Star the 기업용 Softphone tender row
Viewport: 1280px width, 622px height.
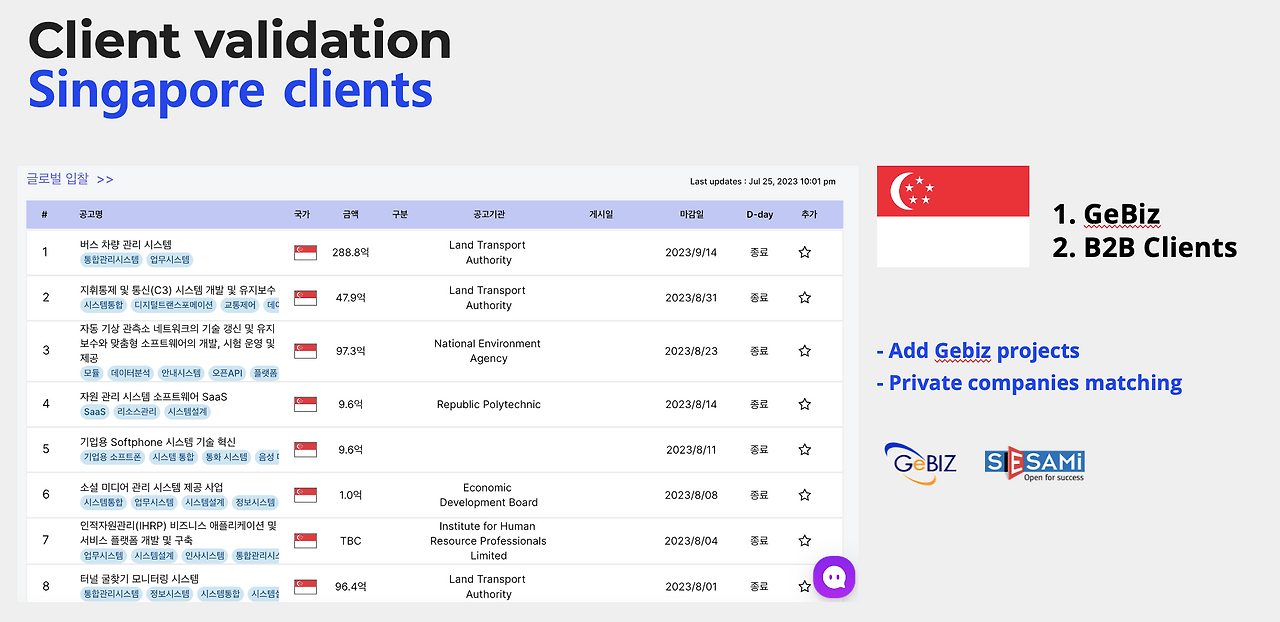click(804, 450)
